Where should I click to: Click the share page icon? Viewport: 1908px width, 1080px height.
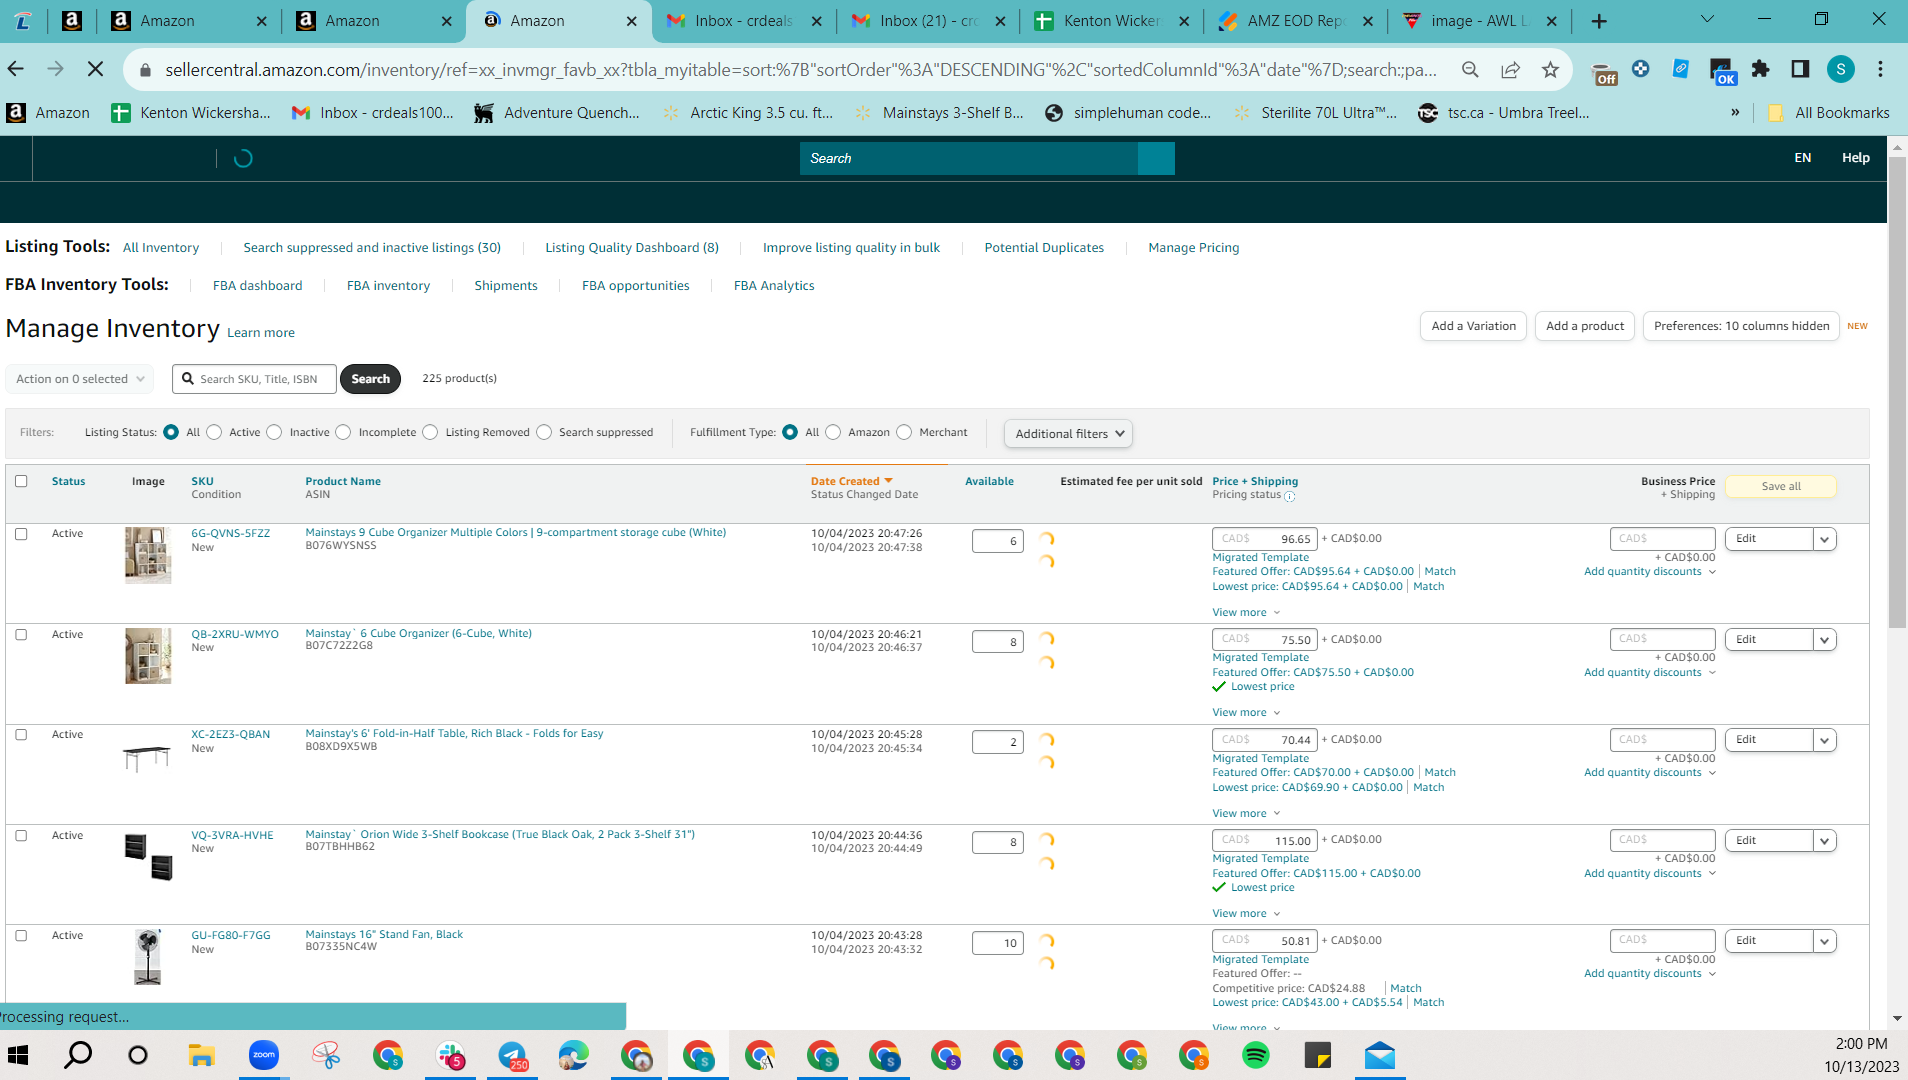click(x=1510, y=69)
